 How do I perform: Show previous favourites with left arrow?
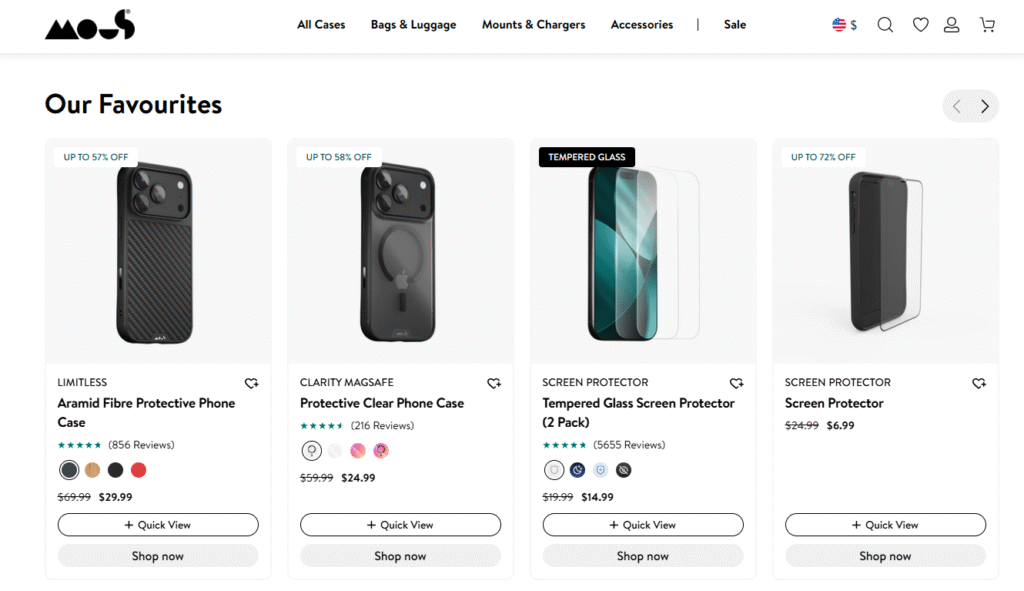[957, 106]
